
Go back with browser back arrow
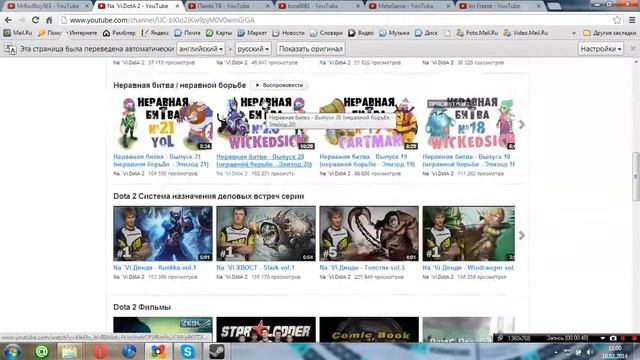8,20
